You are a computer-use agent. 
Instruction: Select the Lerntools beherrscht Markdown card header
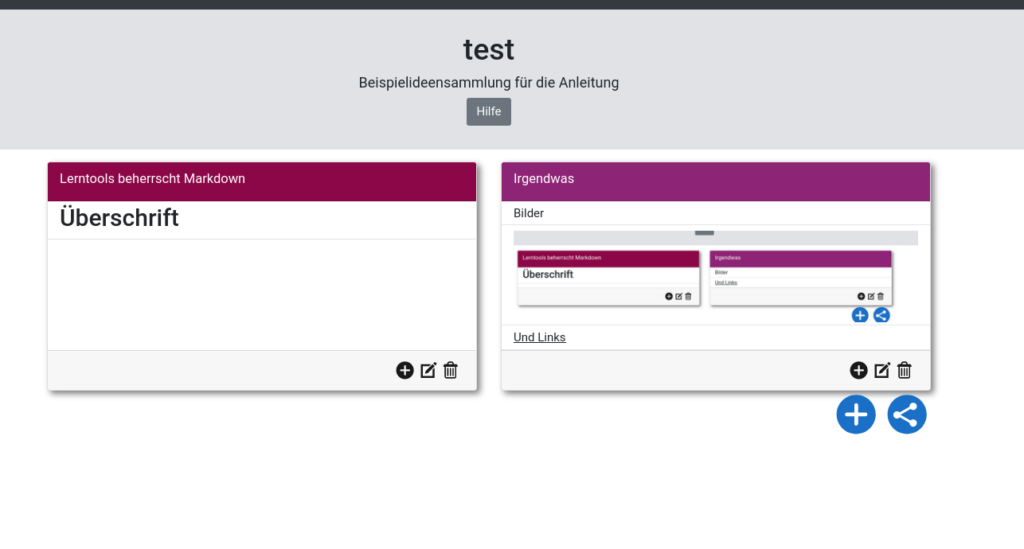(262, 180)
